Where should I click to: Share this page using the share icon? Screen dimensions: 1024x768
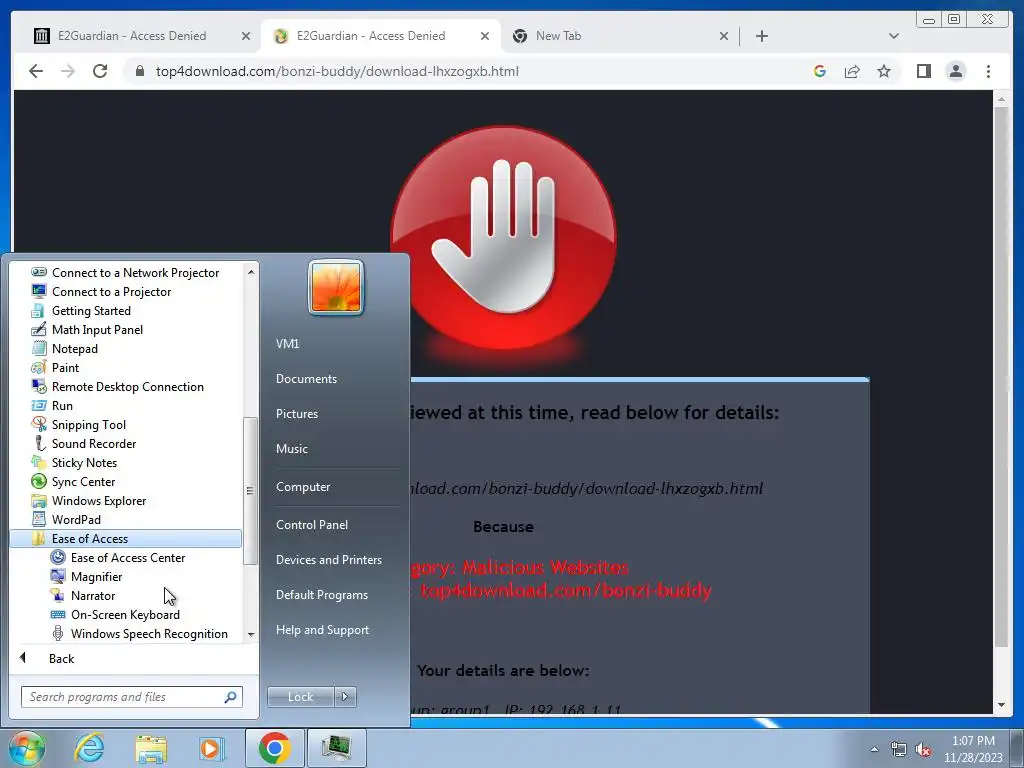tap(852, 71)
